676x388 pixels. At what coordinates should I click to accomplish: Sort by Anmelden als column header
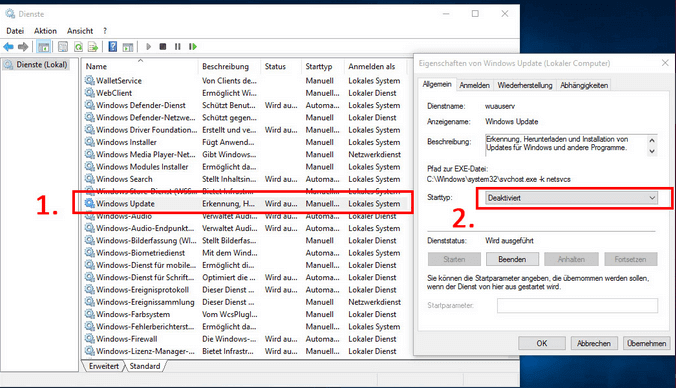point(375,66)
